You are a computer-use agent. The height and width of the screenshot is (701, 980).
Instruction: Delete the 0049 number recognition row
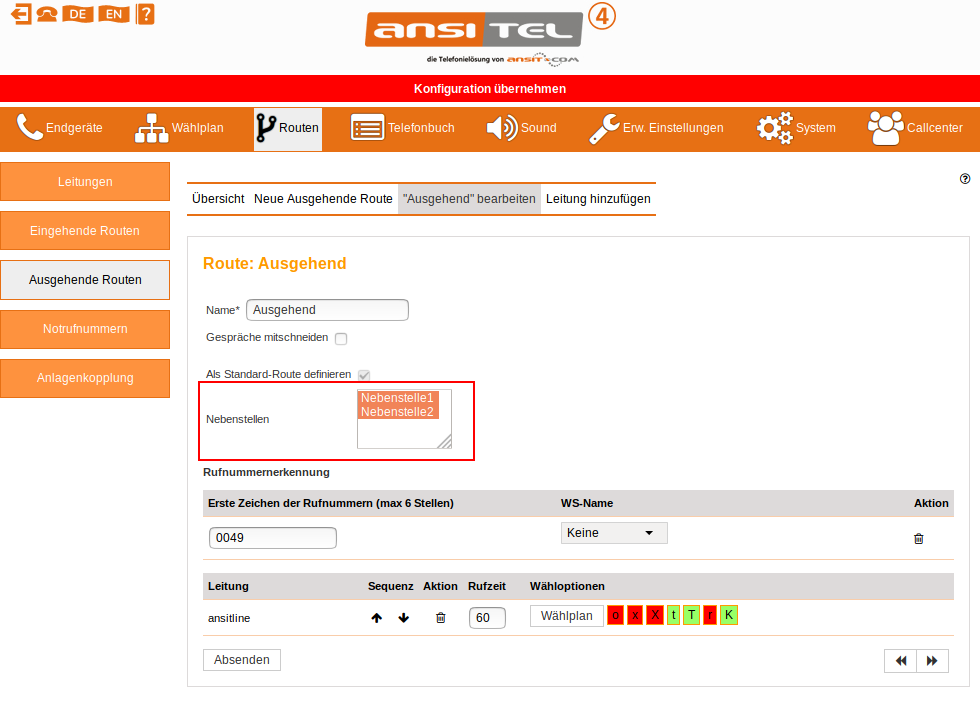[x=918, y=538]
